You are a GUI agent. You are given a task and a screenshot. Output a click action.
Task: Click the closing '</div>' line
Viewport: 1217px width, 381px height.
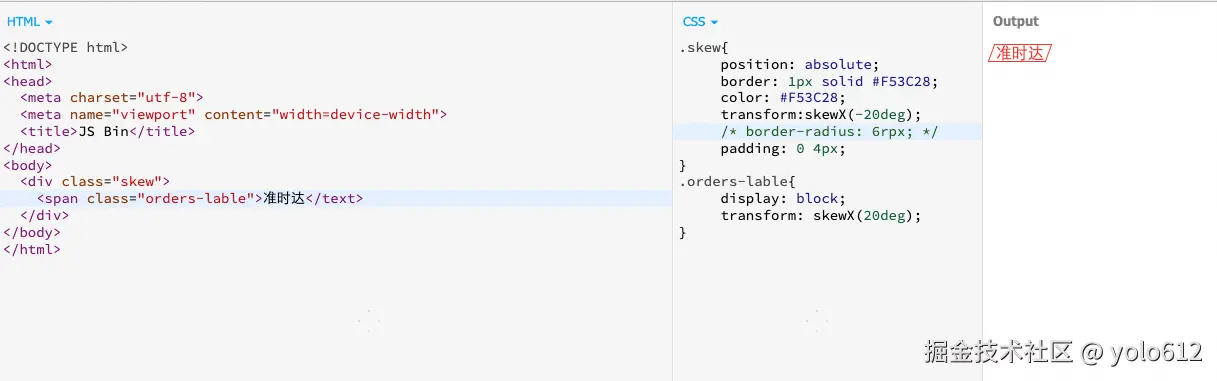(44, 215)
